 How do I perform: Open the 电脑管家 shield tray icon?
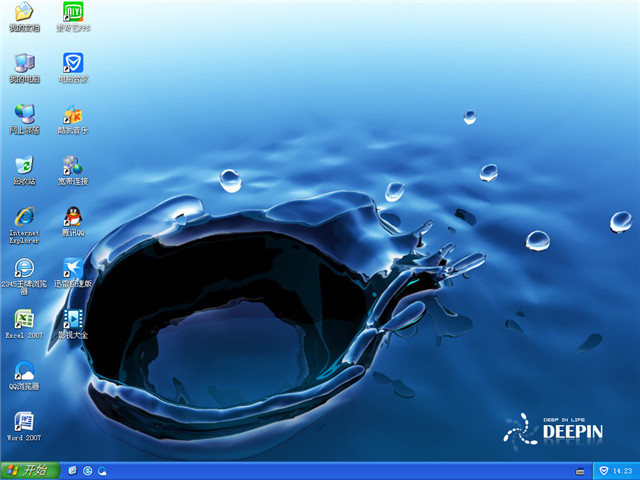pyautogui.click(x=603, y=471)
